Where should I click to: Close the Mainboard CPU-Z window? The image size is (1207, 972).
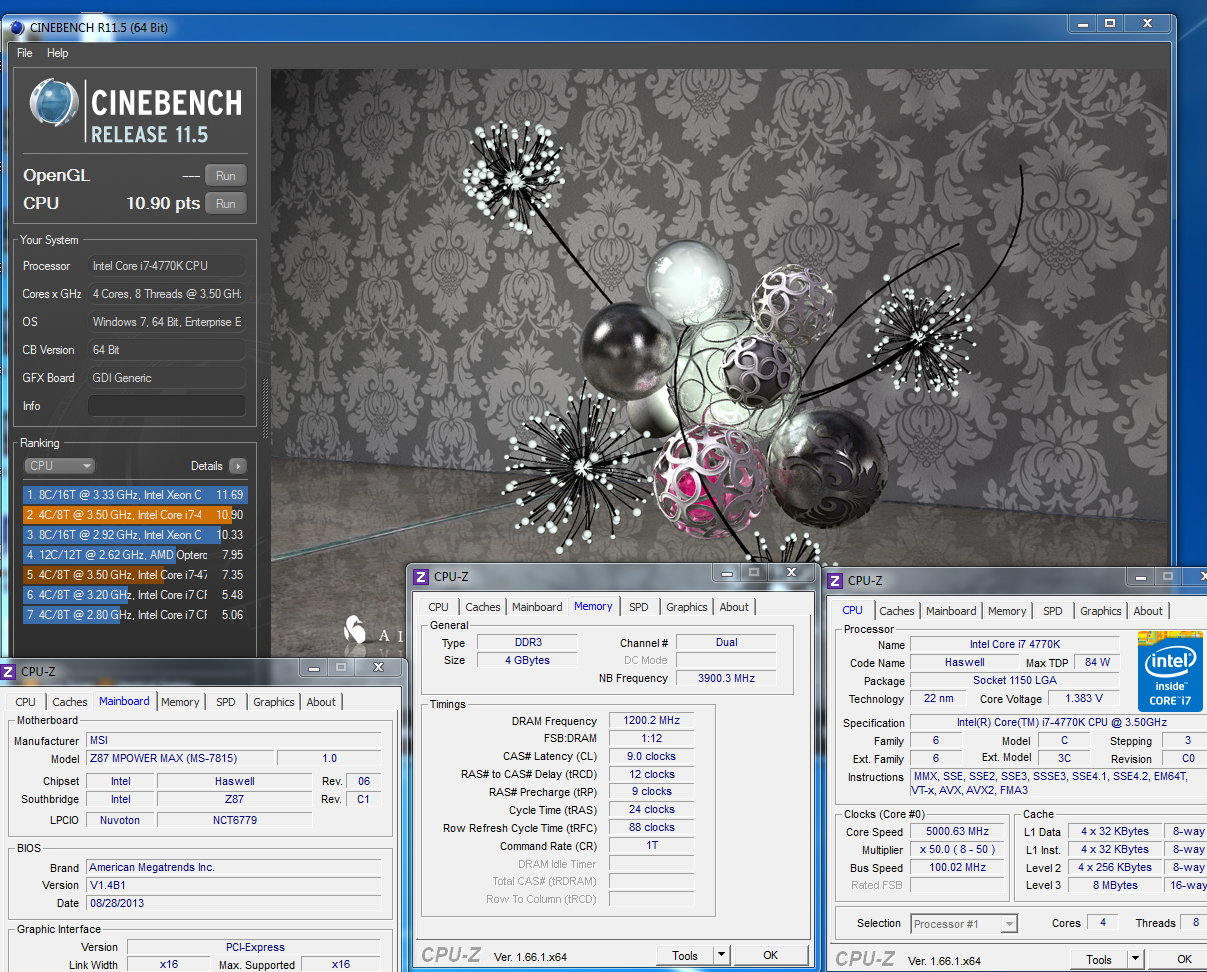click(378, 667)
